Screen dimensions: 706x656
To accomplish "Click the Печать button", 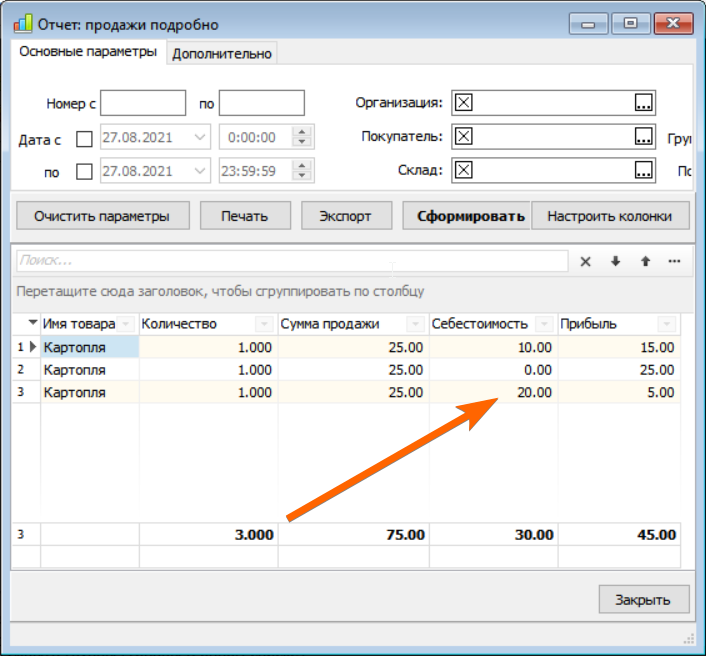I will 245,216.
